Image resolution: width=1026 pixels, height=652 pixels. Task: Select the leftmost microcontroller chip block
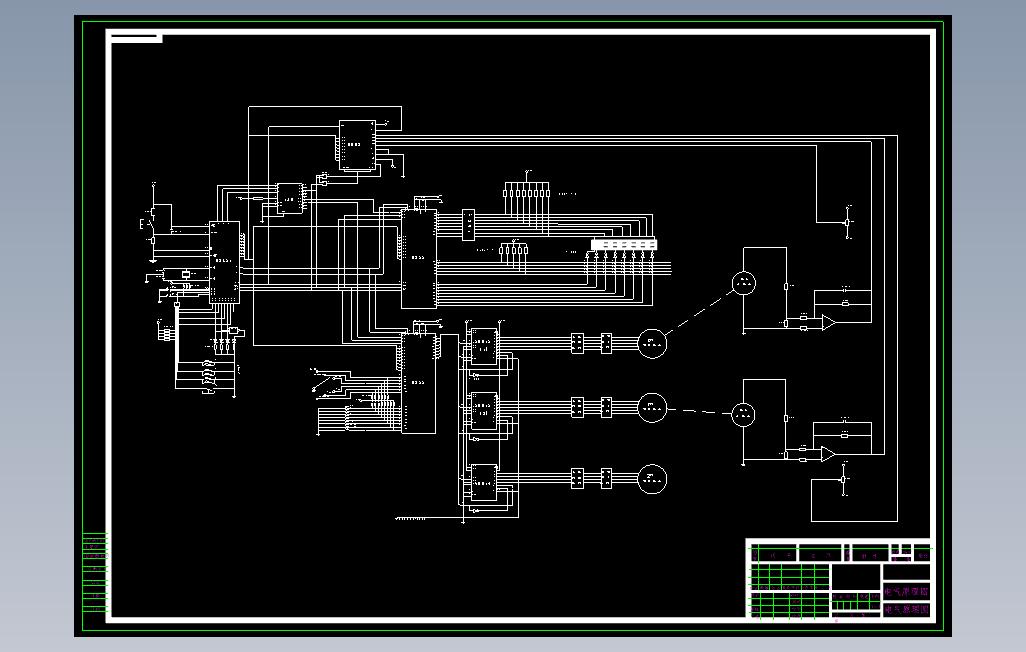pos(224,262)
